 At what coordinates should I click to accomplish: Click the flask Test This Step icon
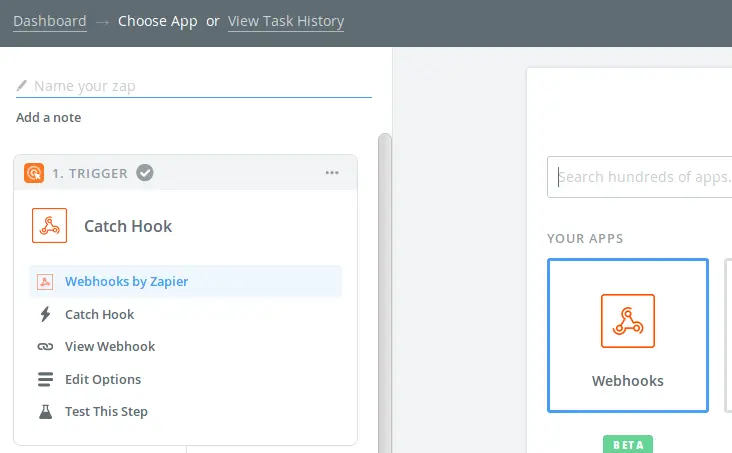[x=45, y=411]
